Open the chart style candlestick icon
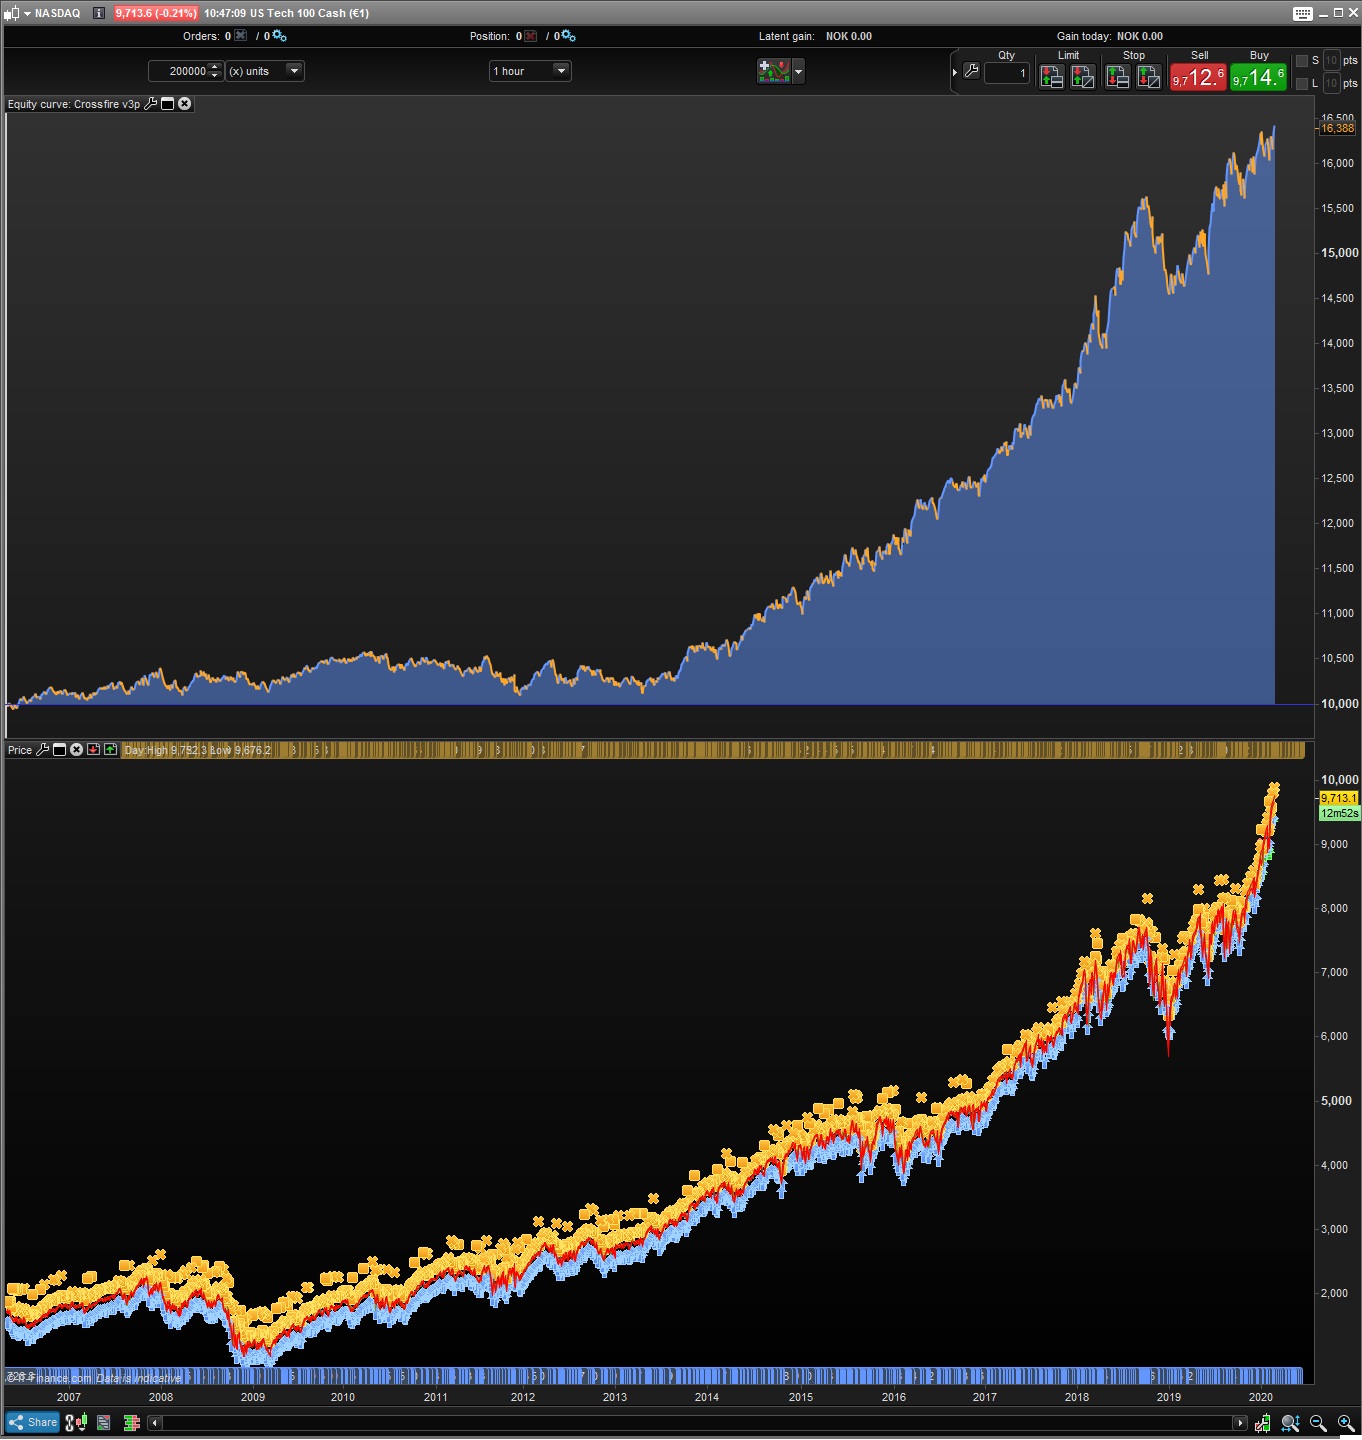1362x1440 pixels. pos(11,13)
